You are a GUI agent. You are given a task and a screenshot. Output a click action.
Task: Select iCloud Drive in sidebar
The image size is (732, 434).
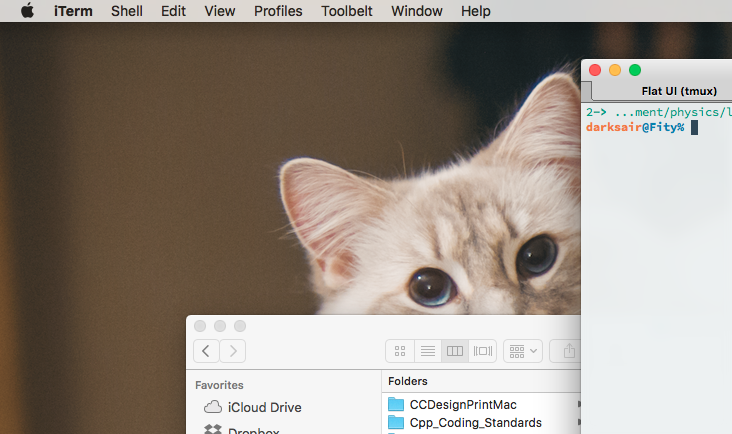(264, 407)
